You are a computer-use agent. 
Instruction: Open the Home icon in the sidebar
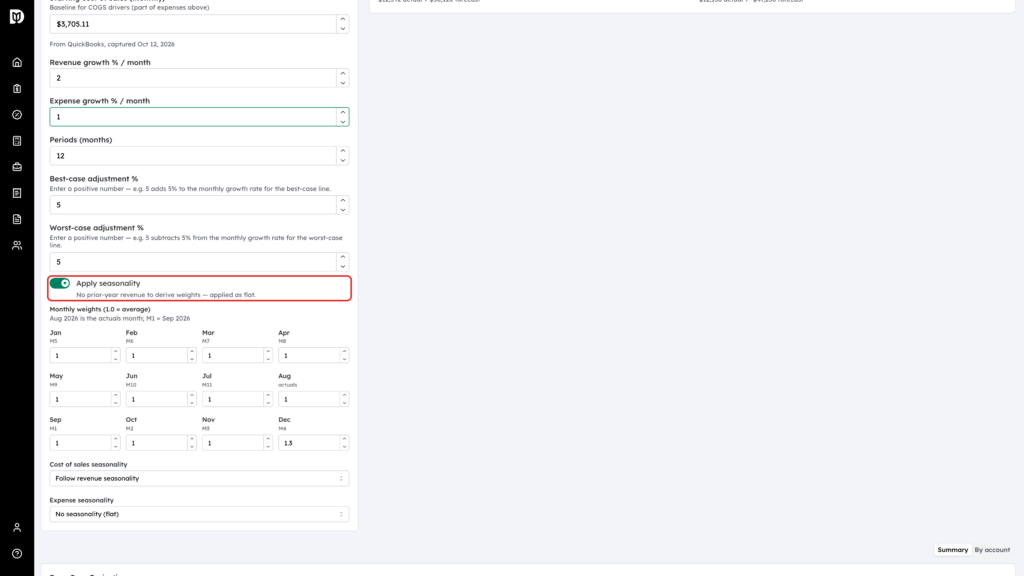pyautogui.click(x=17, y=63)
